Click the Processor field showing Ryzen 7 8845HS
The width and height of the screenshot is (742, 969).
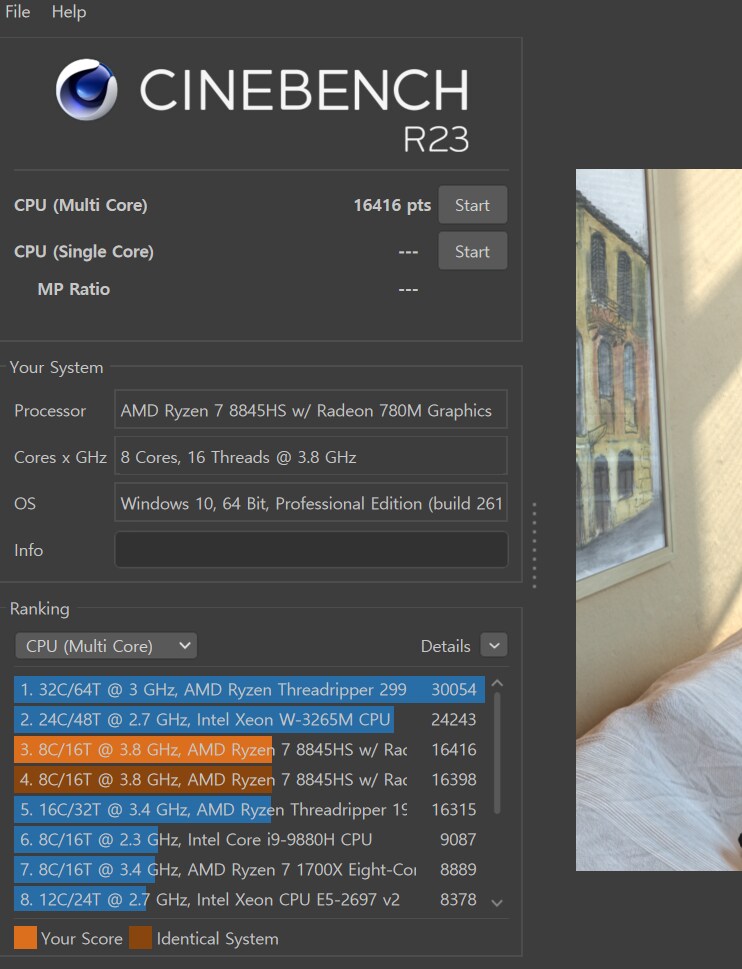tap(311, 410)
